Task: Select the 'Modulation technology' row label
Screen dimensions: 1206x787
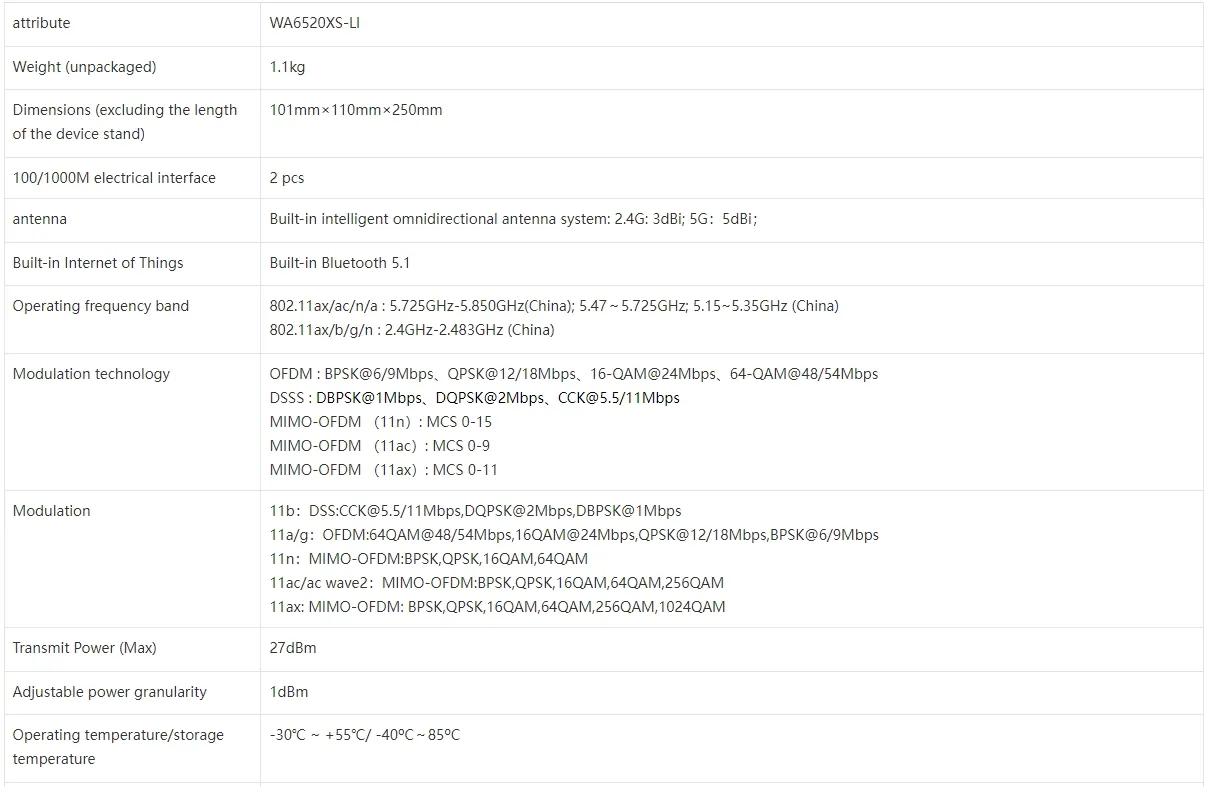Action: pyautogui.click(x=91, y=374)
